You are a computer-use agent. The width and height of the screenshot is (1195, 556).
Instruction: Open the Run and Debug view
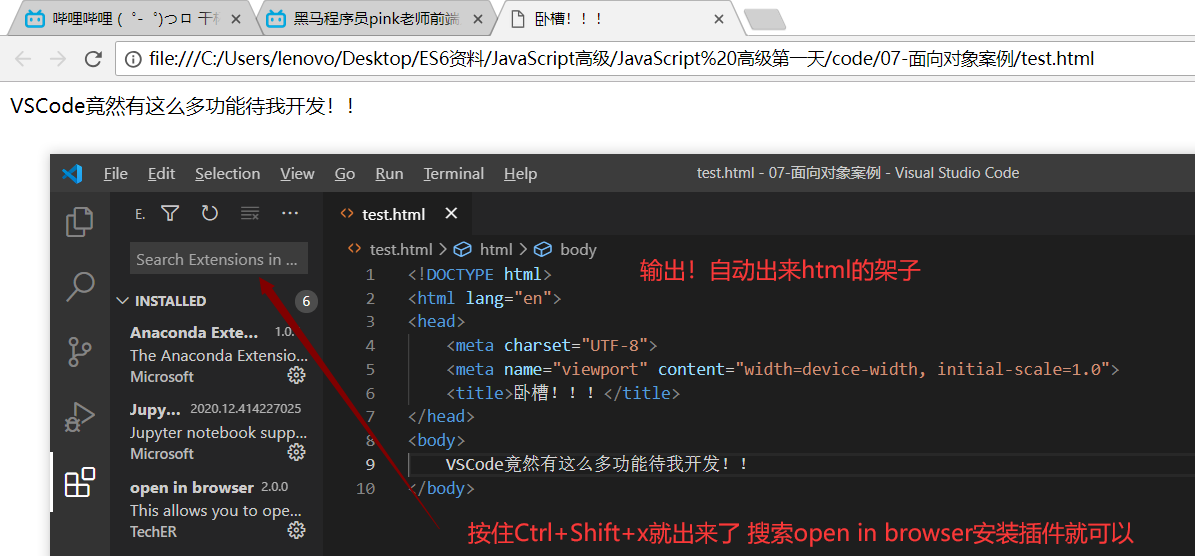click(79, 417)
